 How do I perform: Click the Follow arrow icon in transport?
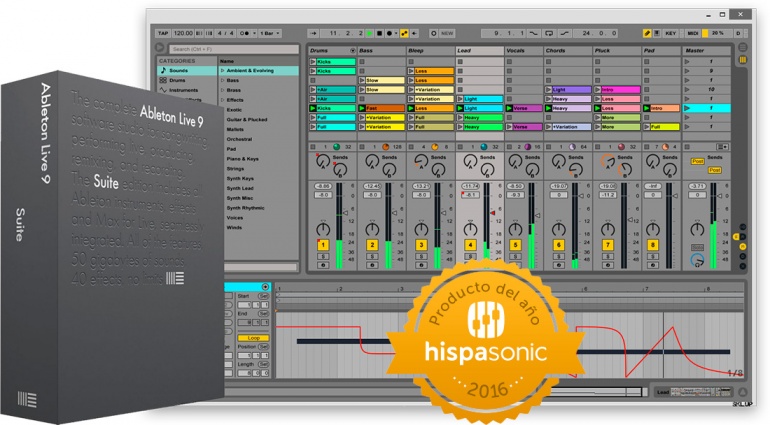314,33
